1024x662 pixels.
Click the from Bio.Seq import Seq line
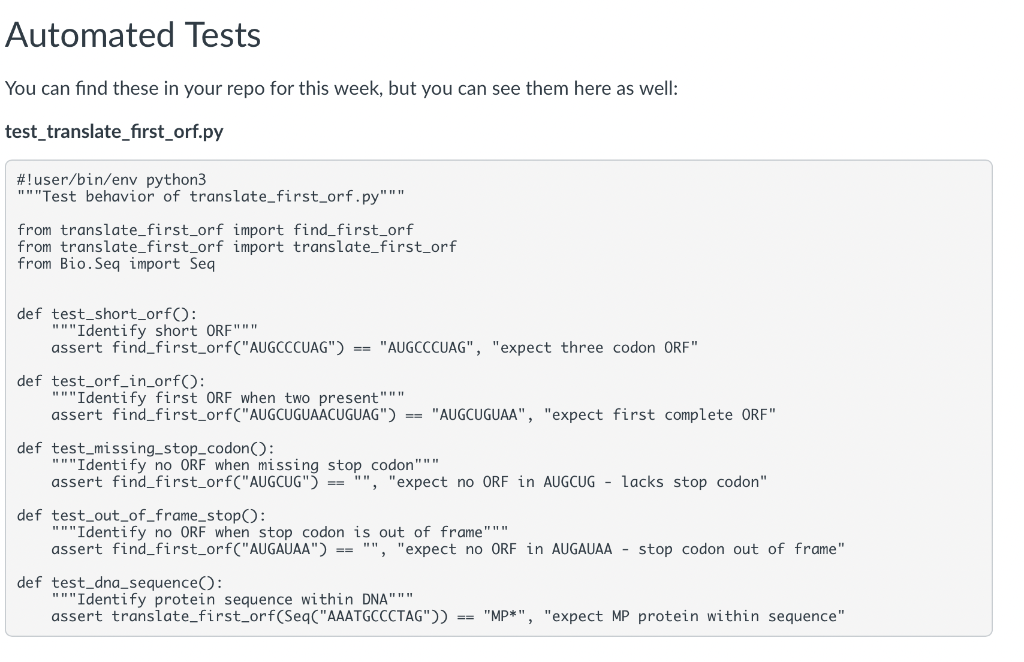pyautogui.click(x=116, y=264)
